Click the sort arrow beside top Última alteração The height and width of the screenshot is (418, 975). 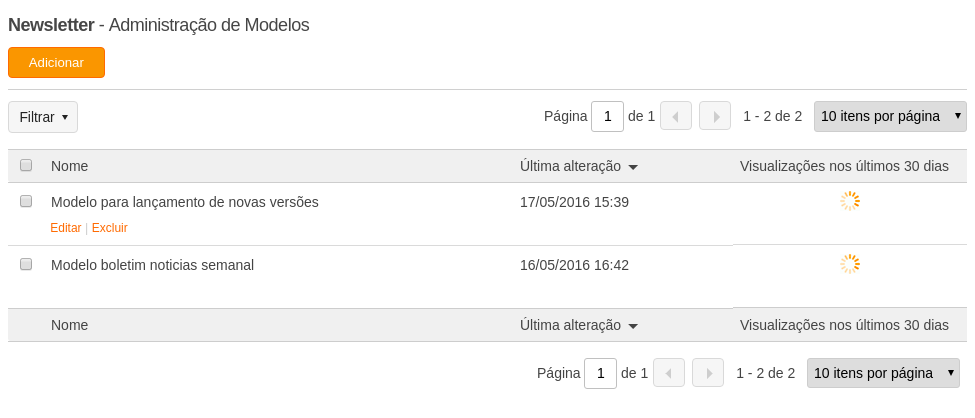tap(633, 167)
